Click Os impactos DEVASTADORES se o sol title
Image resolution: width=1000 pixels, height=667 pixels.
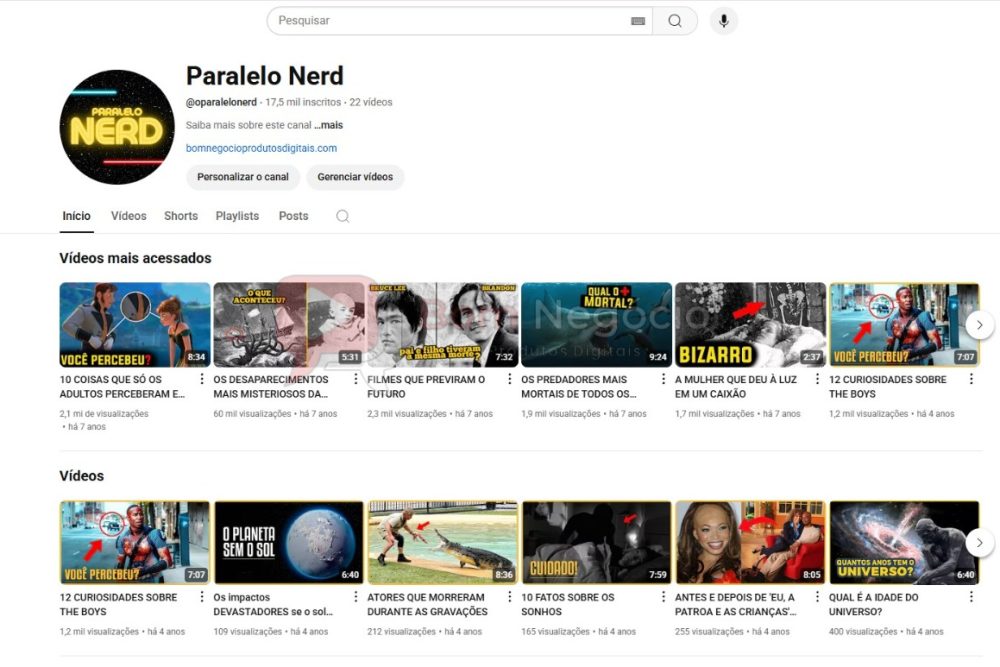pos(273,605)
